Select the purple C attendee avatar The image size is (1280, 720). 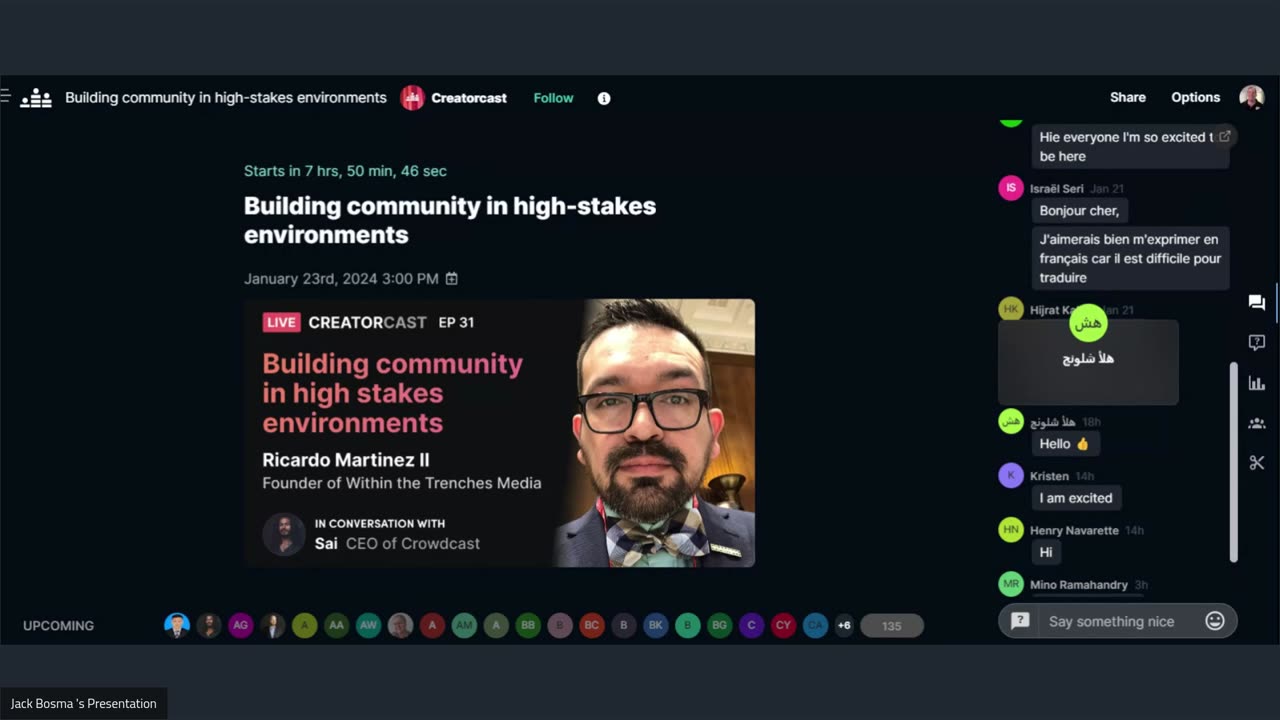tap(752, 626)
